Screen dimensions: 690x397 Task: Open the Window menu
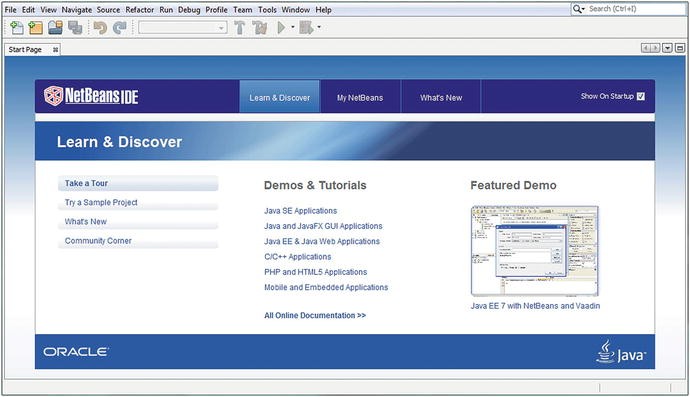(x=295, y=10)
